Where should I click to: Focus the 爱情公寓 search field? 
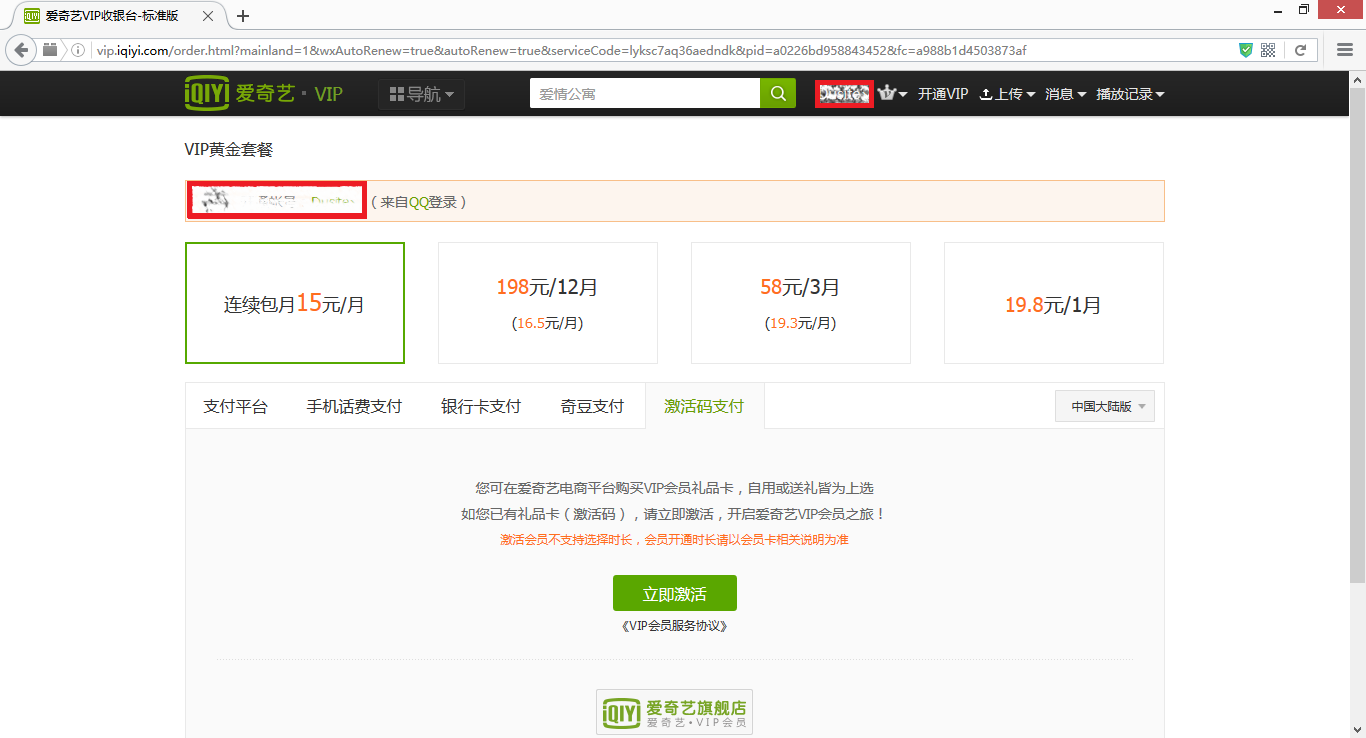tap(645, 94)
